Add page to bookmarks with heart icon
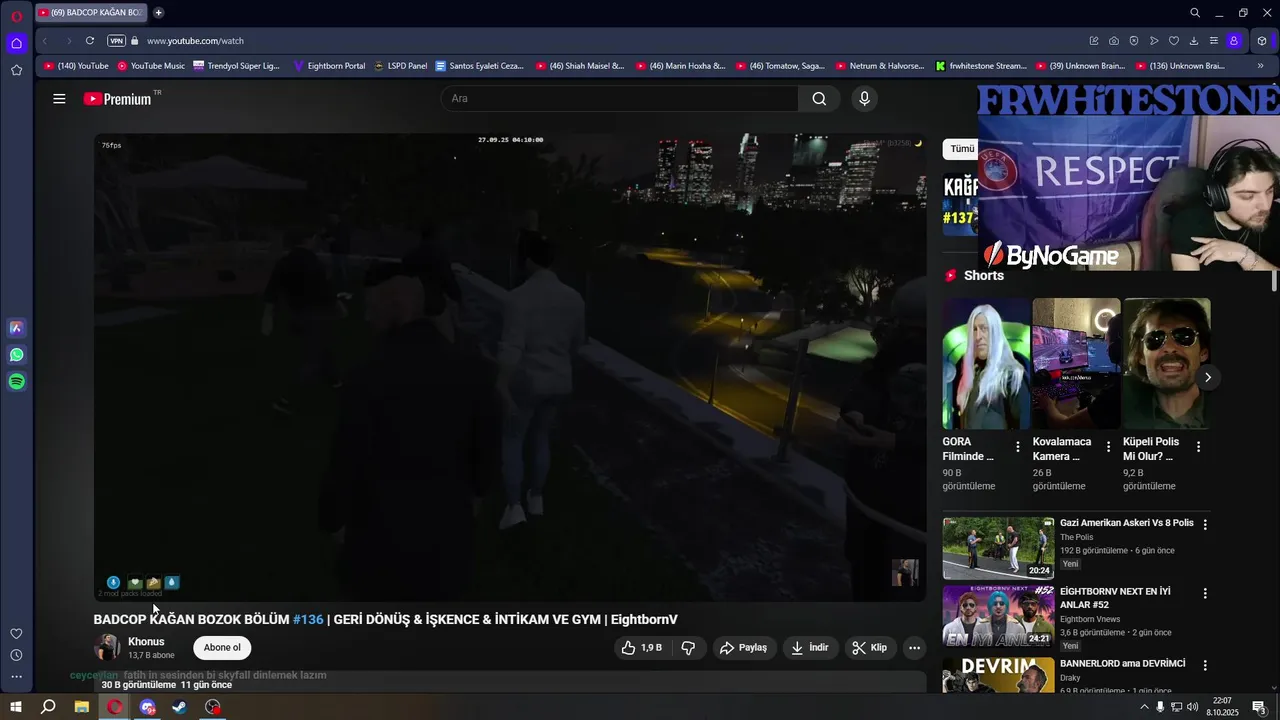 point(1174,41)
